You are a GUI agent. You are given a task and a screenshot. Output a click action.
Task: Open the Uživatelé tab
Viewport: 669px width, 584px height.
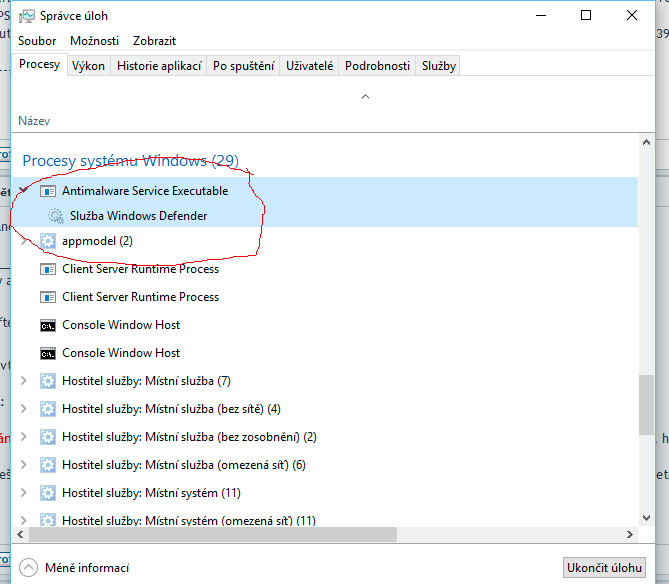(309, 66)
